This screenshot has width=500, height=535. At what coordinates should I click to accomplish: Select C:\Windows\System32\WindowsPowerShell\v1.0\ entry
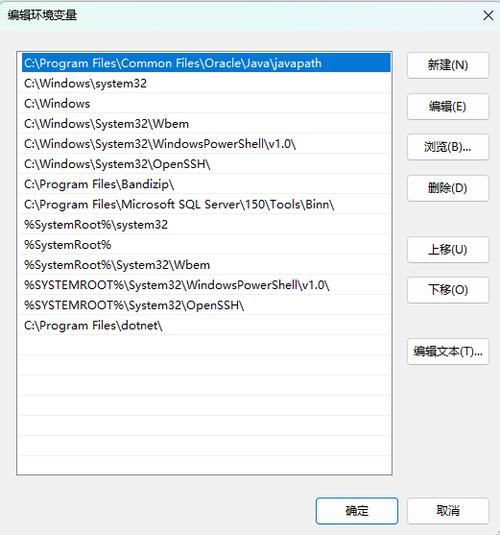click(x=206, y=144)
